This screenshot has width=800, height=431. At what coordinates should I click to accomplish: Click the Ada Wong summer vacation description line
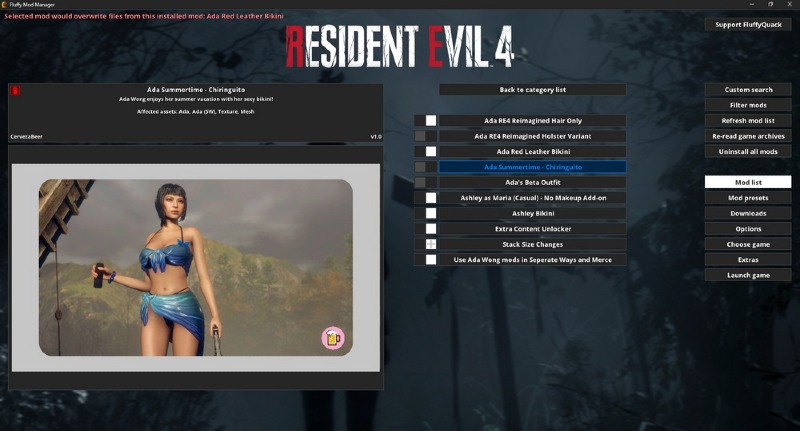click(x=196, y=99)
